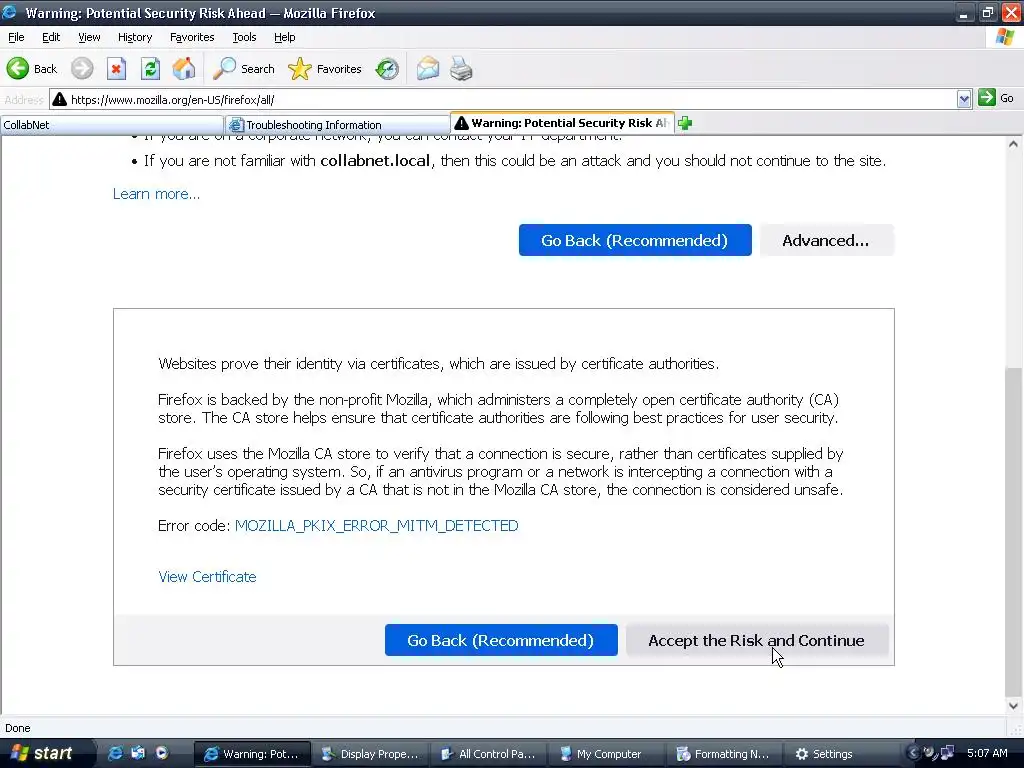
Task: Click the scrollbar up arrow
Action: pyautogui.click(x=1013, y=144)
